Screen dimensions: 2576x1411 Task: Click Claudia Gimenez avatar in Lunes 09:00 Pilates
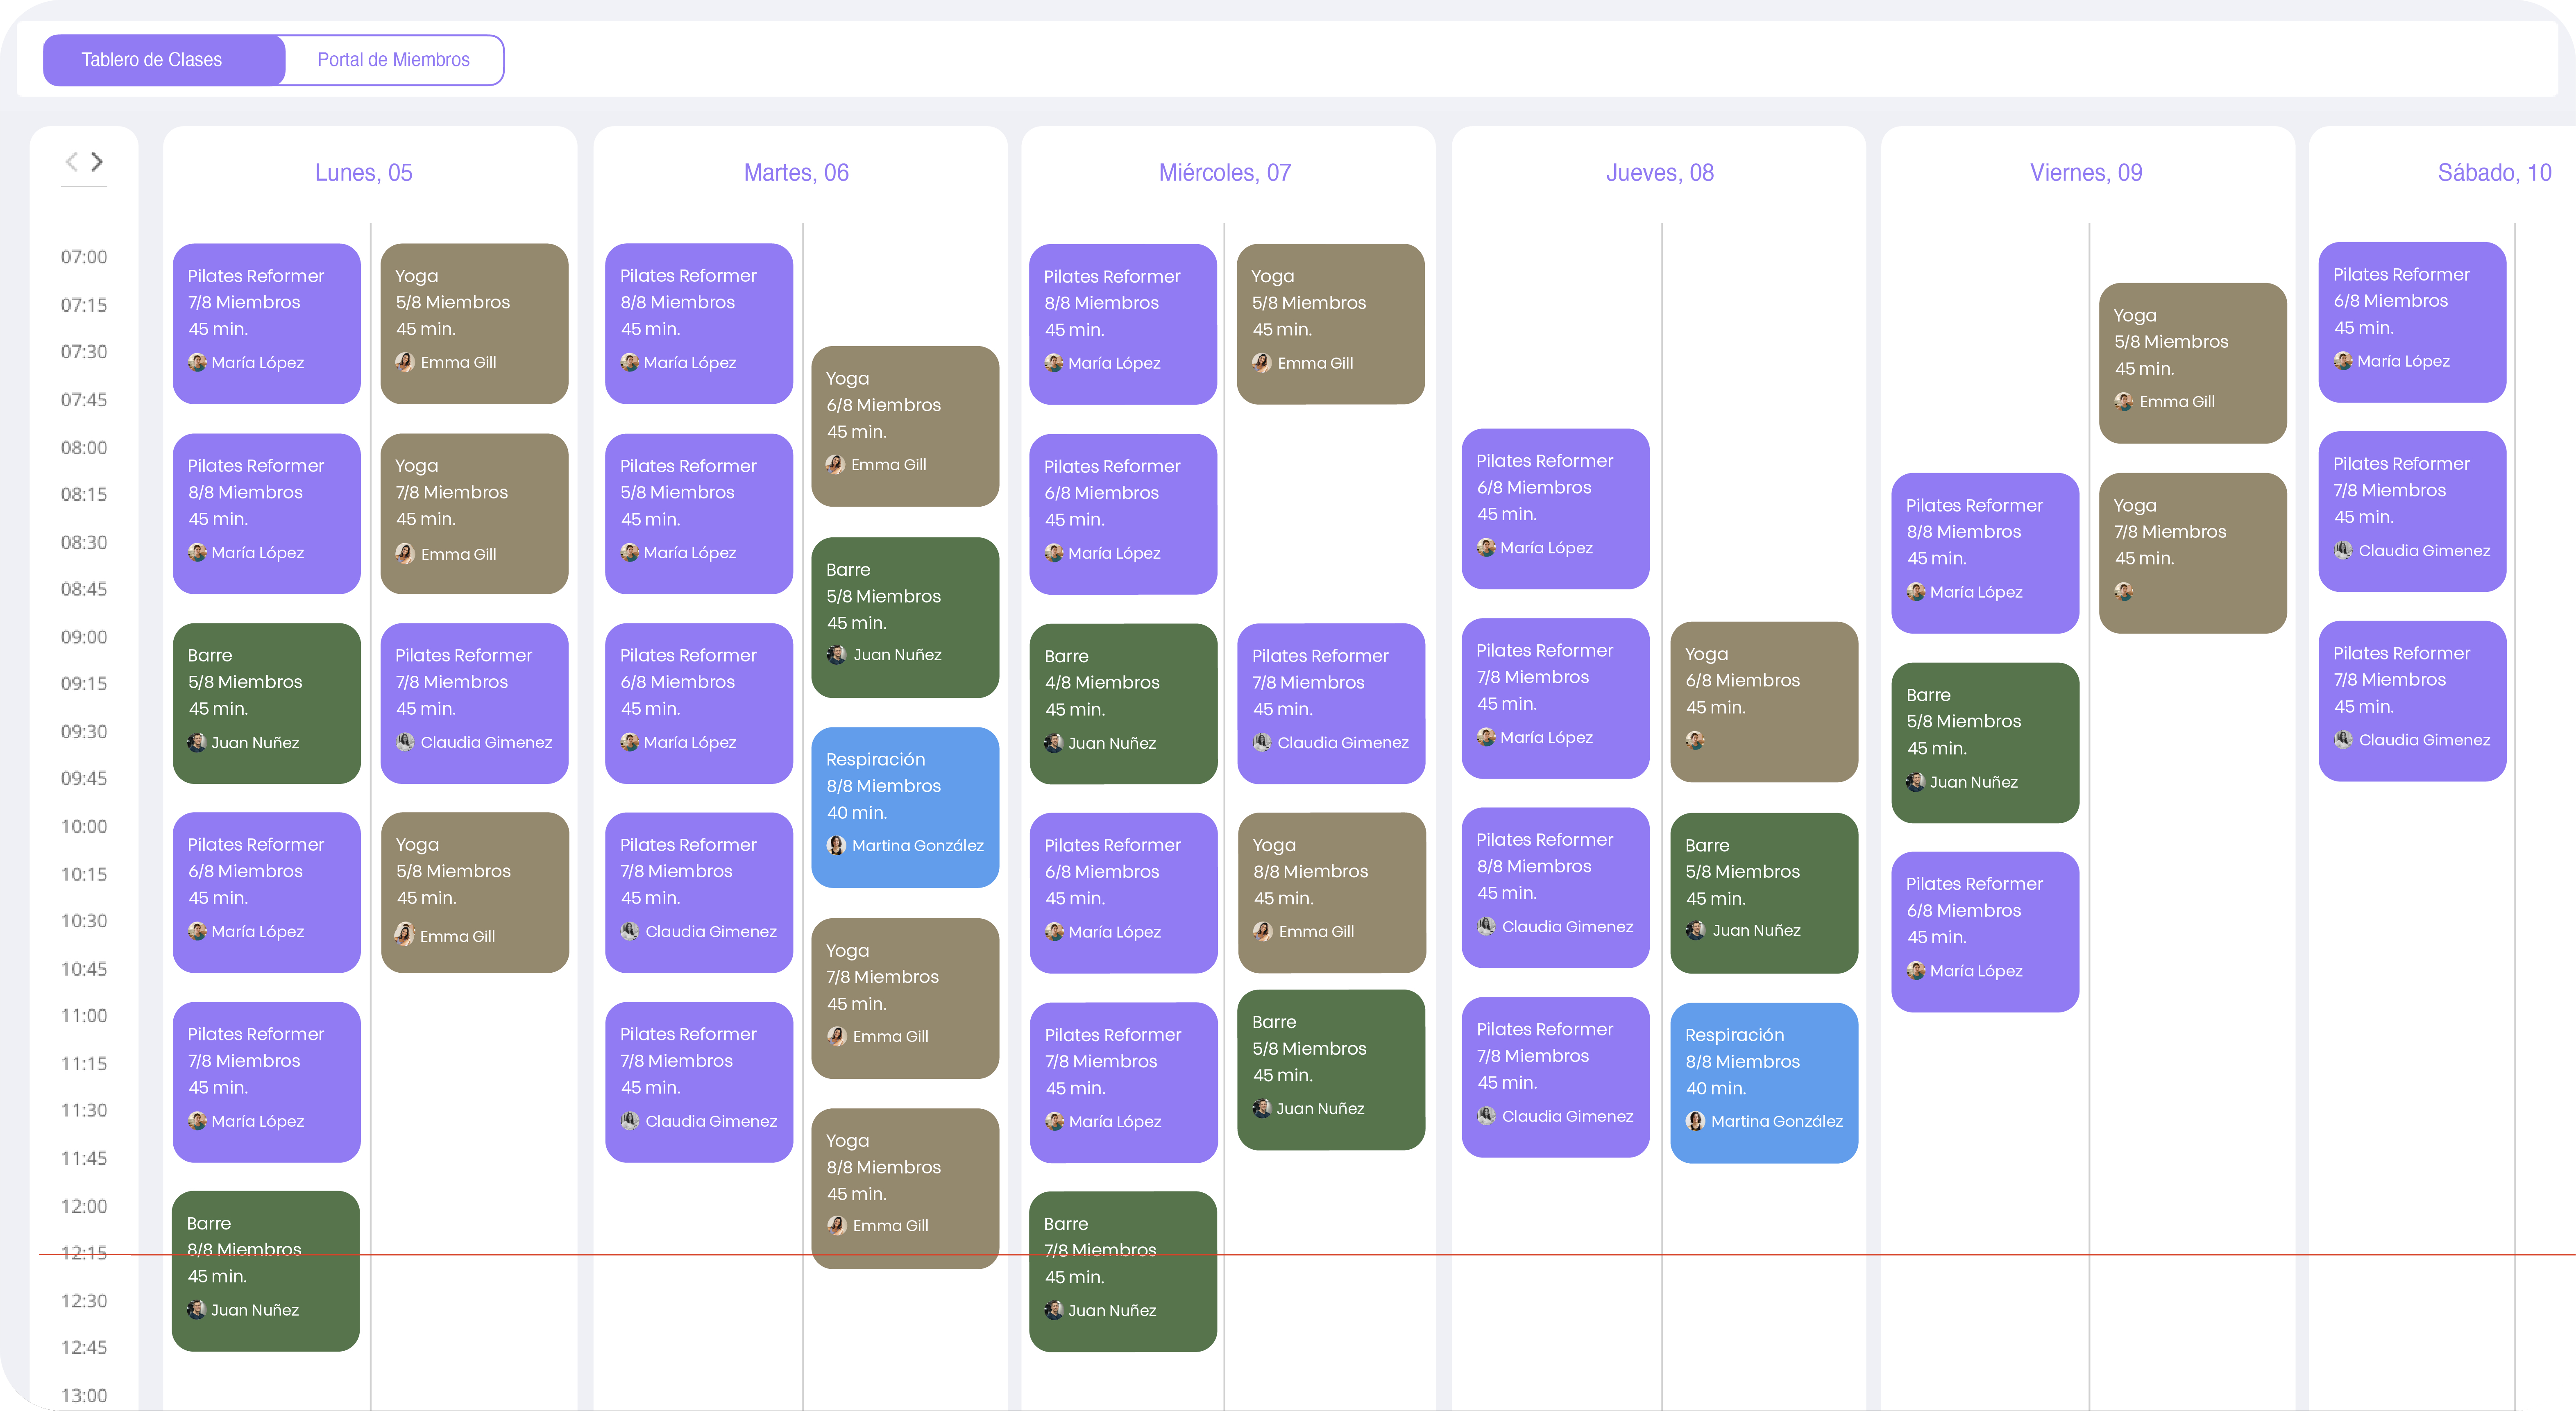(x=405, y=742)
